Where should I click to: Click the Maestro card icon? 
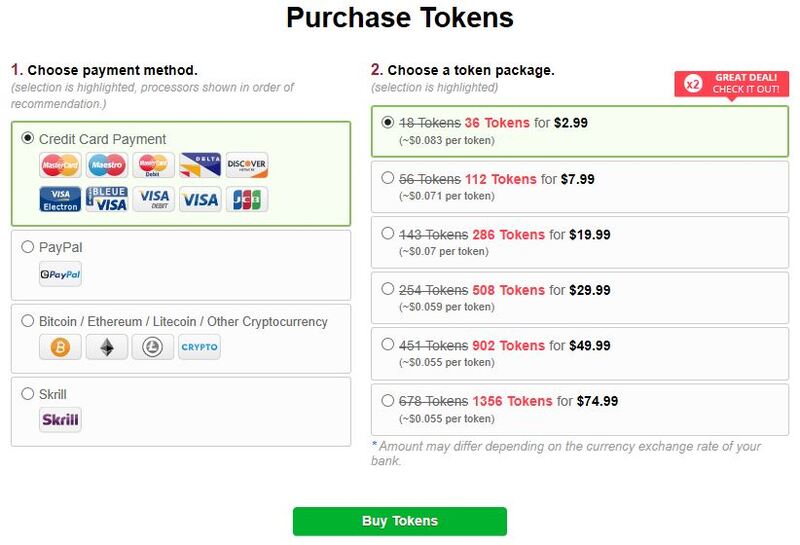click(x=107, y=165)
